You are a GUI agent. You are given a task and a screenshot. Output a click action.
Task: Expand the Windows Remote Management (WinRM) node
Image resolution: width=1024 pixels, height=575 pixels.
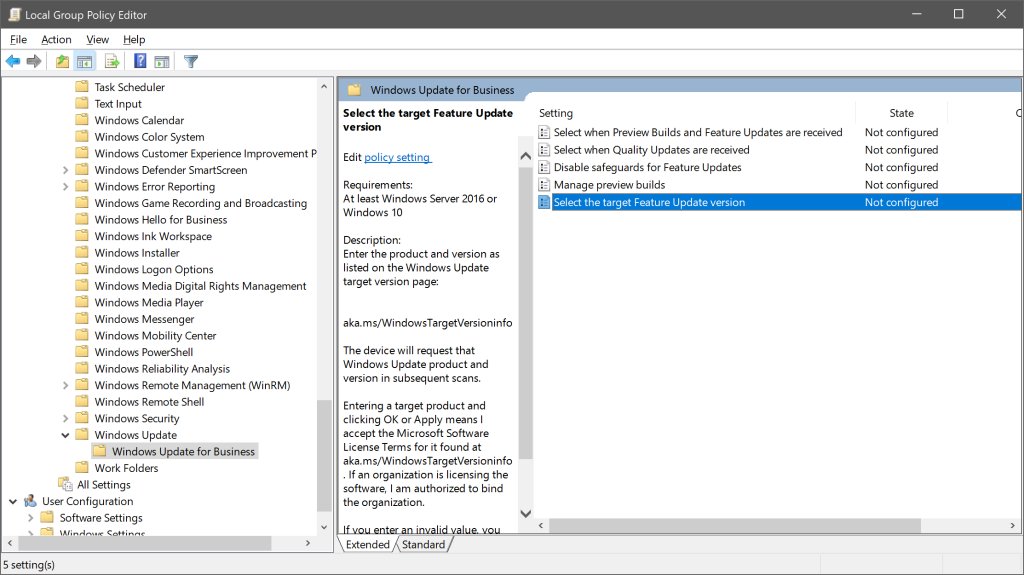coord(65,385)
